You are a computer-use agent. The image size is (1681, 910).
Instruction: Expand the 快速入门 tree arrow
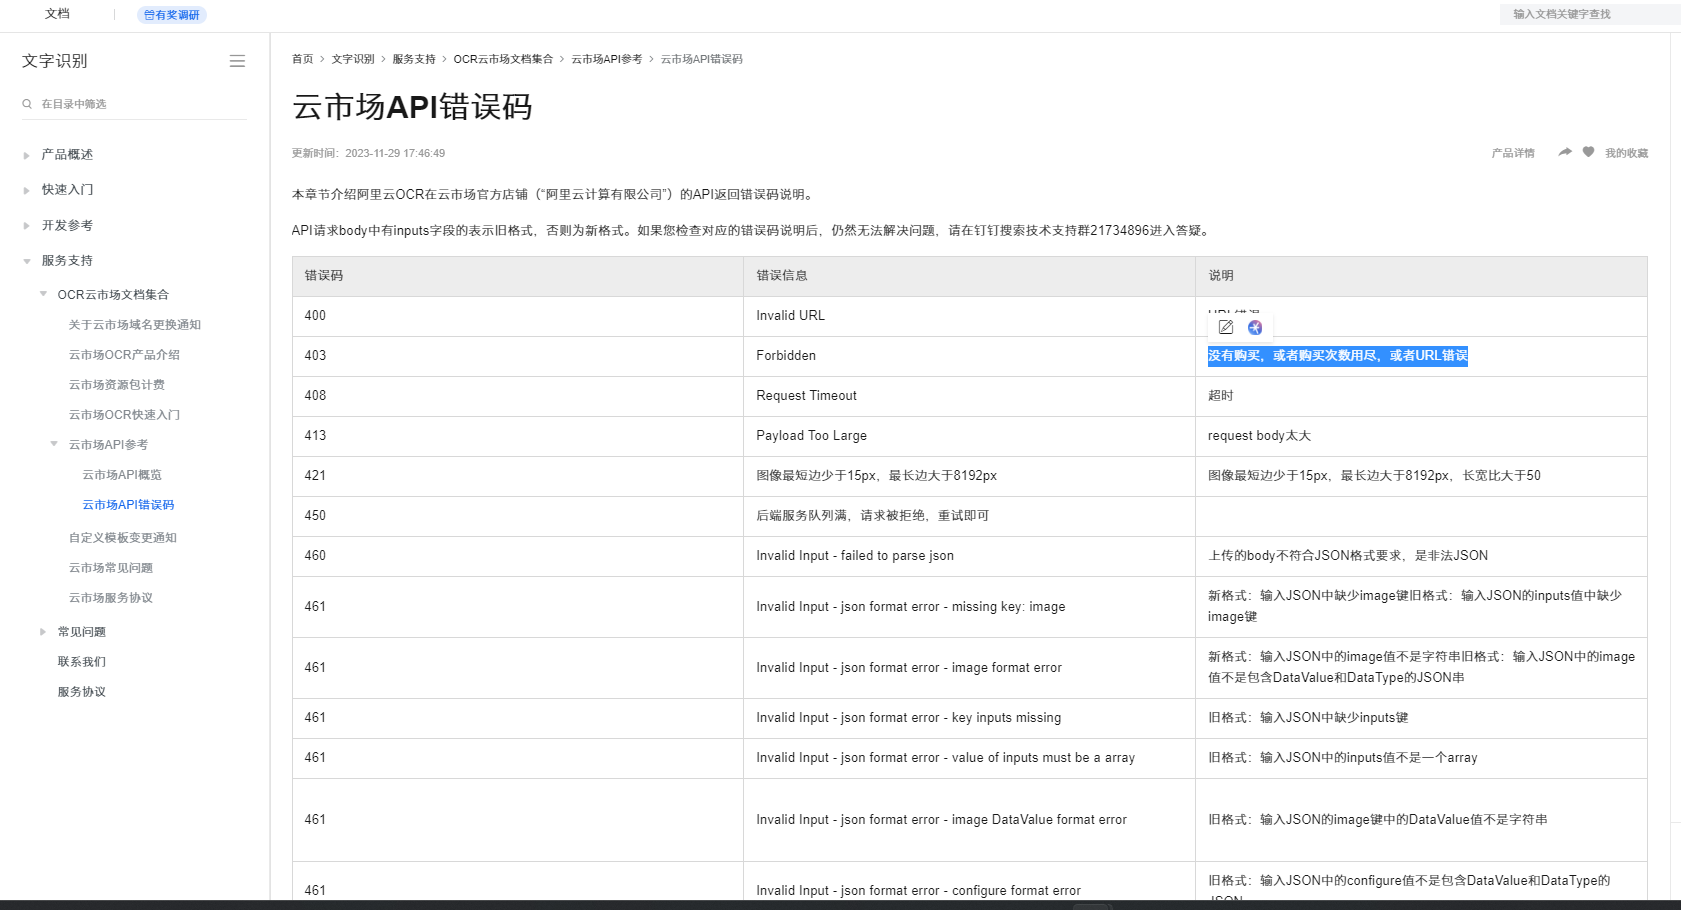(26, 190)
